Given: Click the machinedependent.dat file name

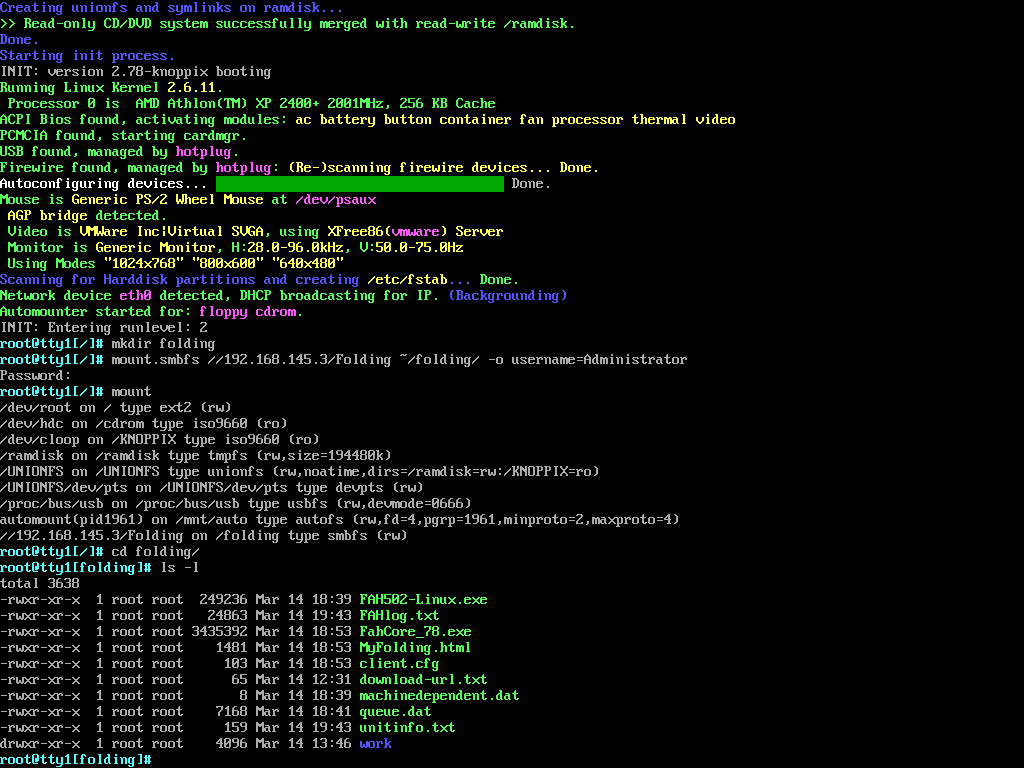Looking at the screenshot, I should coord(440,696).
